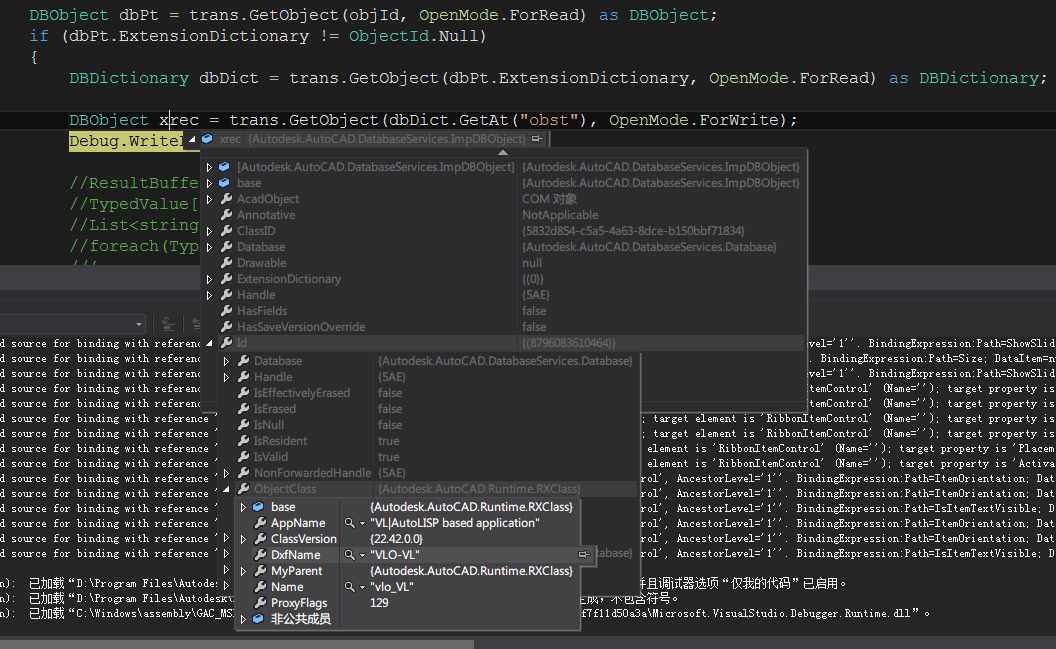
Task: Click the wrench icon beside IsValid
Action: click(243, 457)
